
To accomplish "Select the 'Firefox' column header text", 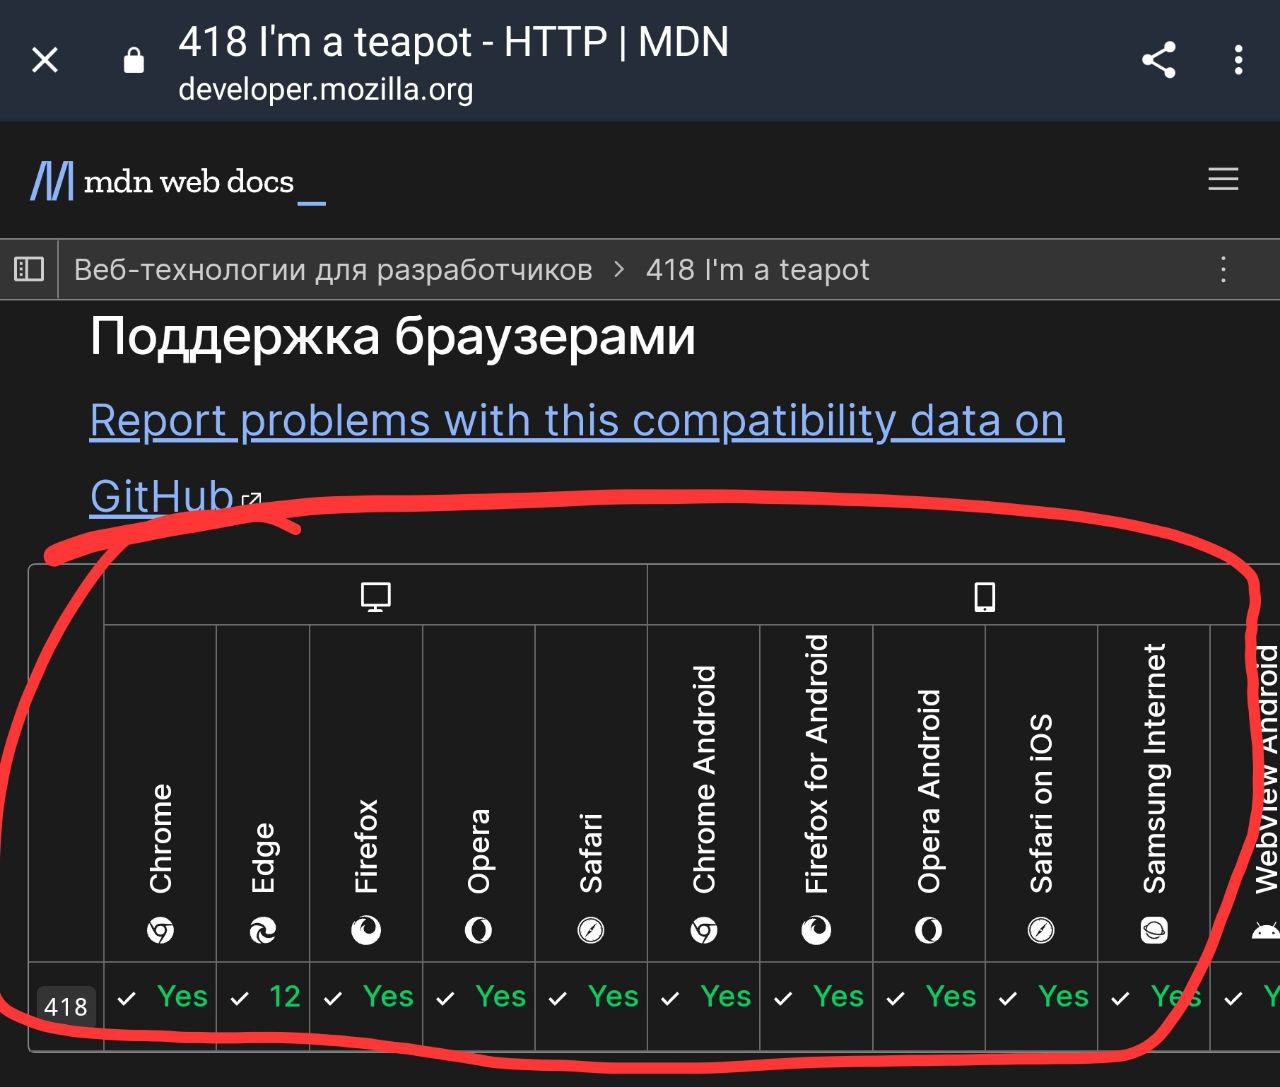I will click(x=366, y=846).
